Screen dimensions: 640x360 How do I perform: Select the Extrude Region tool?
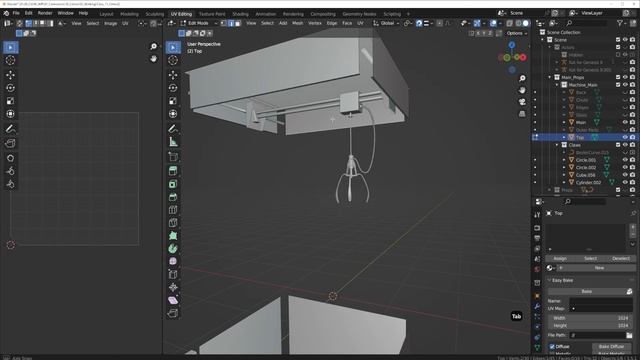point(173,171)
